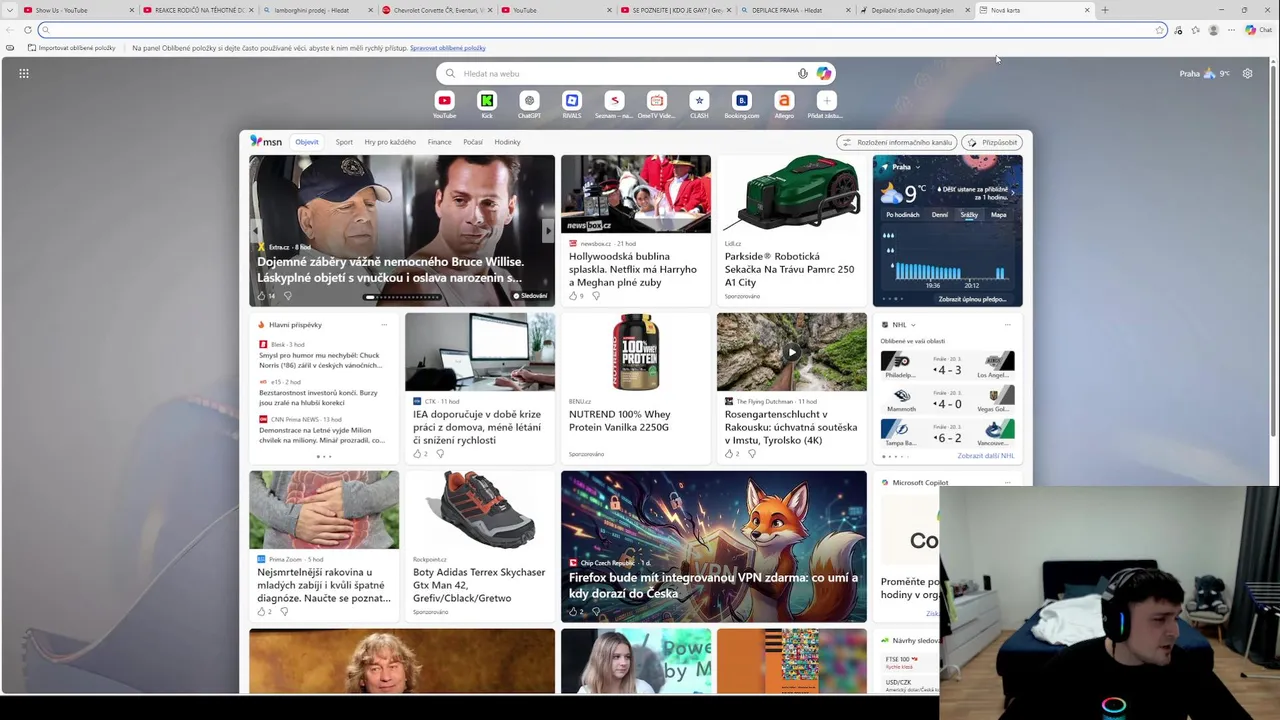This screenshot has height=720, width=1280.
Task: Open more options for Hlavní příspěvky card
Action: point(384,325)
